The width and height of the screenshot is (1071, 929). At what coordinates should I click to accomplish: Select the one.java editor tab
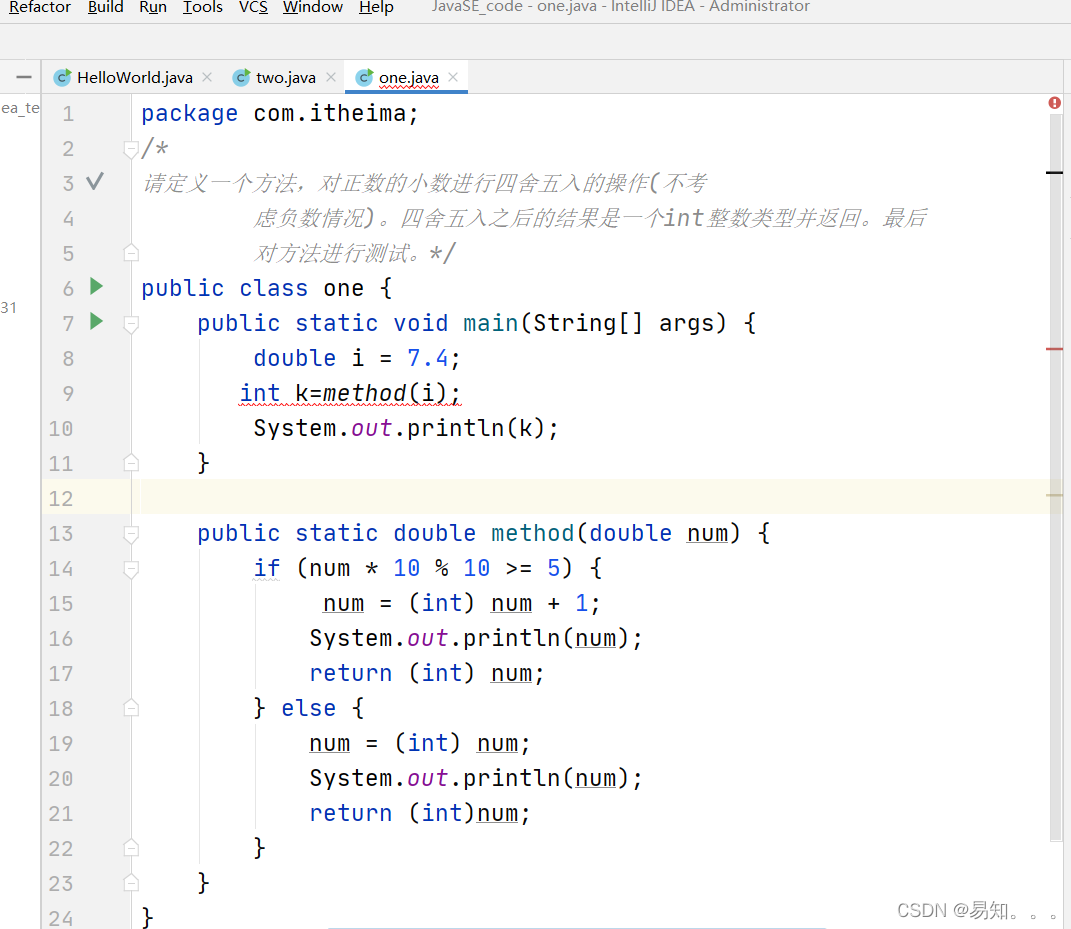coord(408,77)
